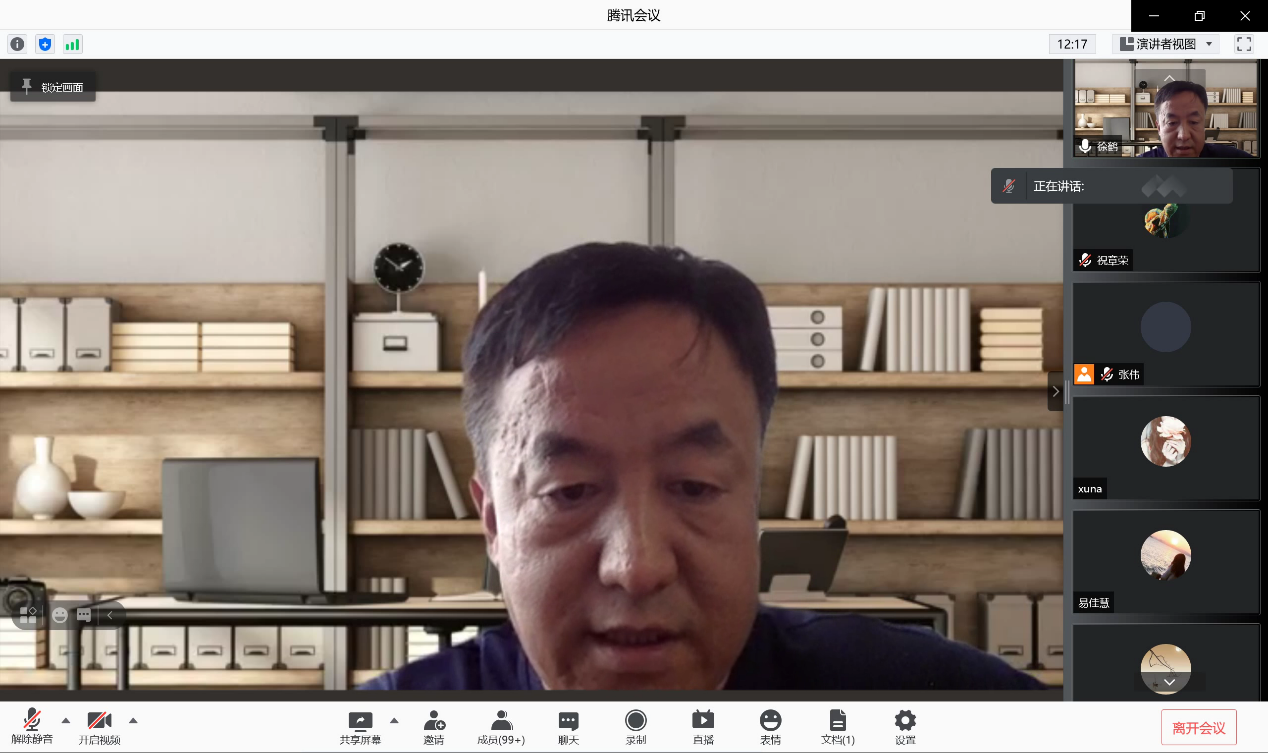This screenshot has width=1268, height=753.
Task: Open the 表情 emoji reactions
Action: pyautogui.click(x=770, y=727)
